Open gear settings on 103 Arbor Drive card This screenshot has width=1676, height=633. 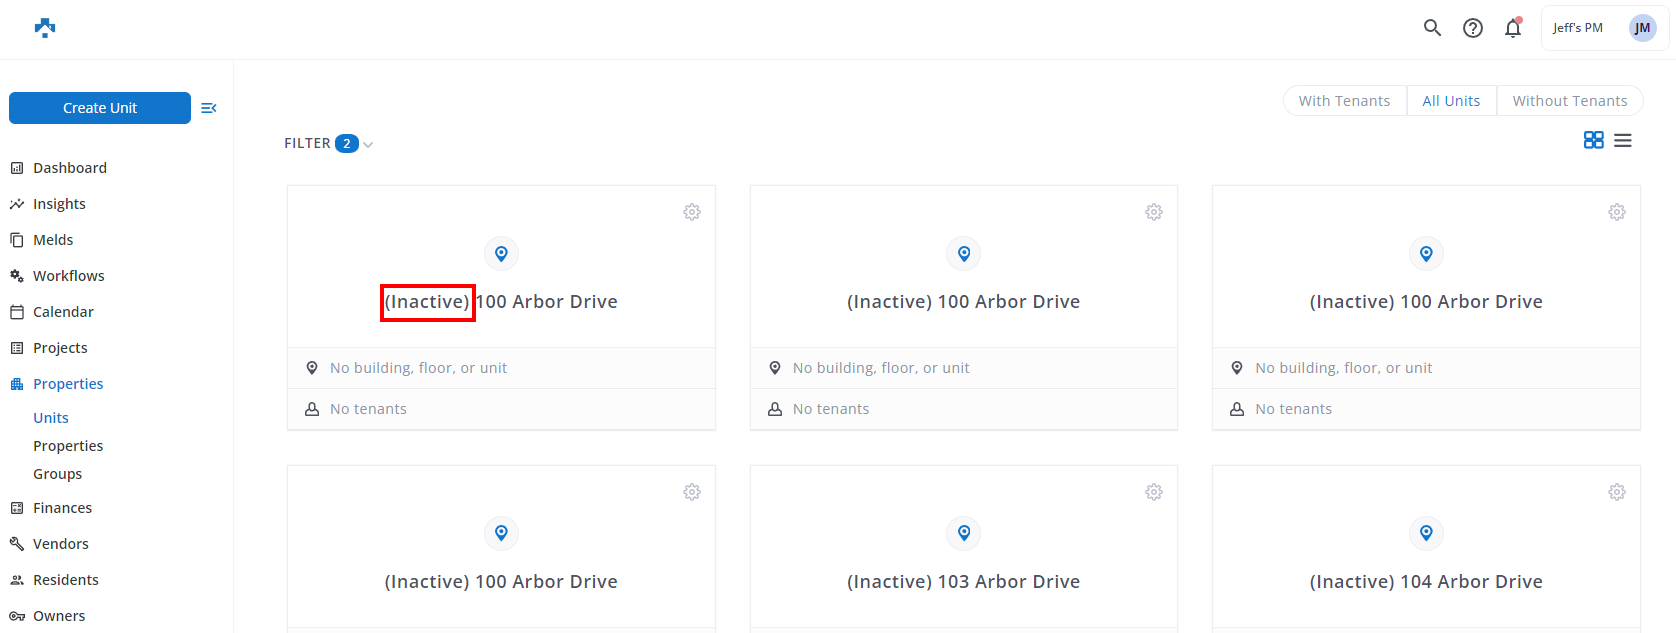click(x=1153, y=492)
